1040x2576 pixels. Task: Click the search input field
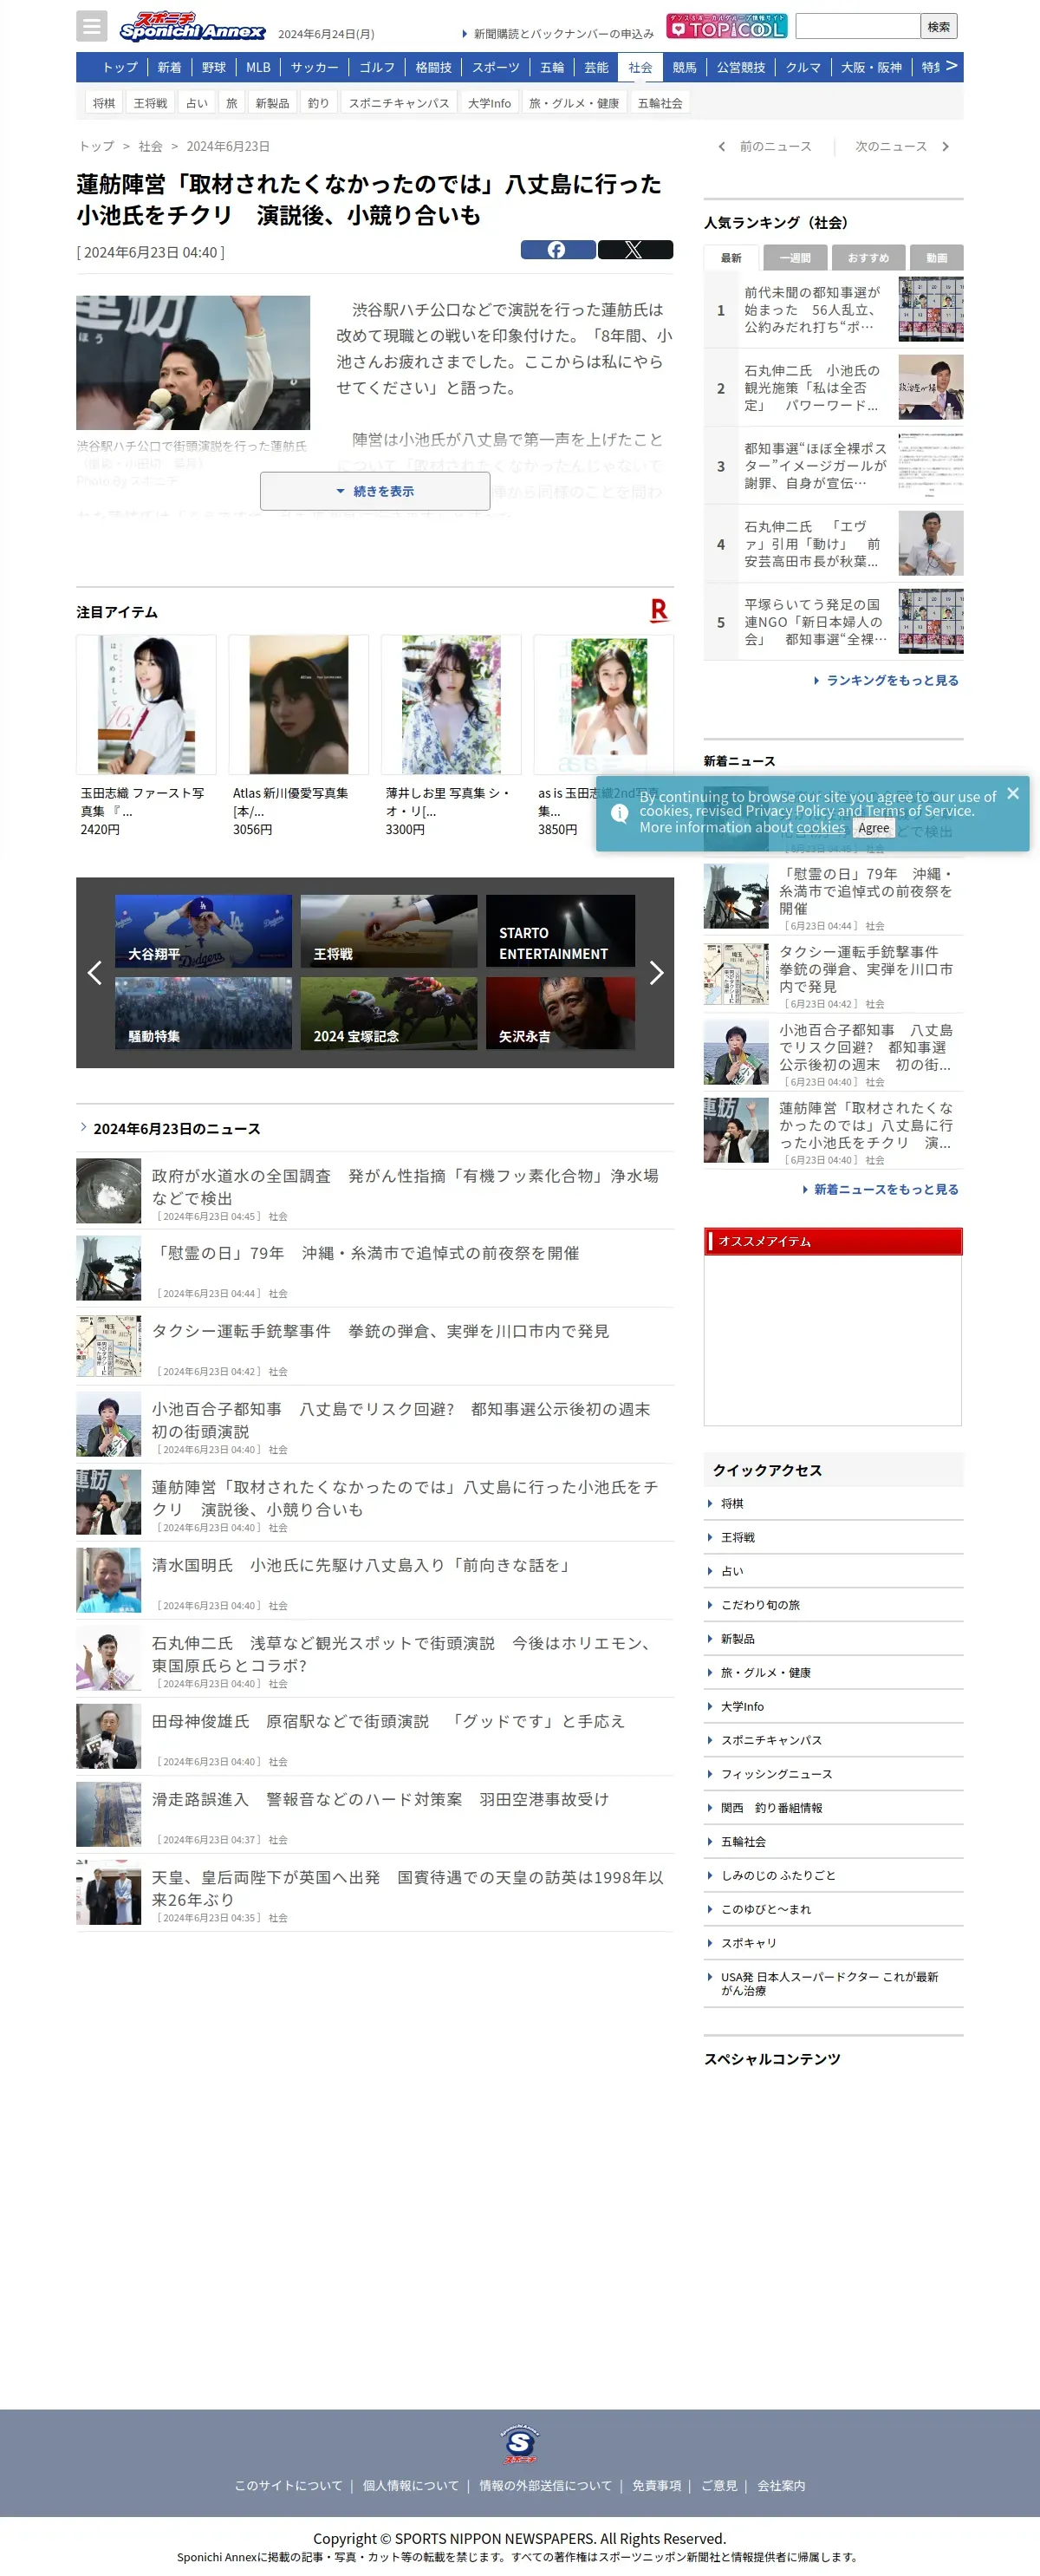857,26
